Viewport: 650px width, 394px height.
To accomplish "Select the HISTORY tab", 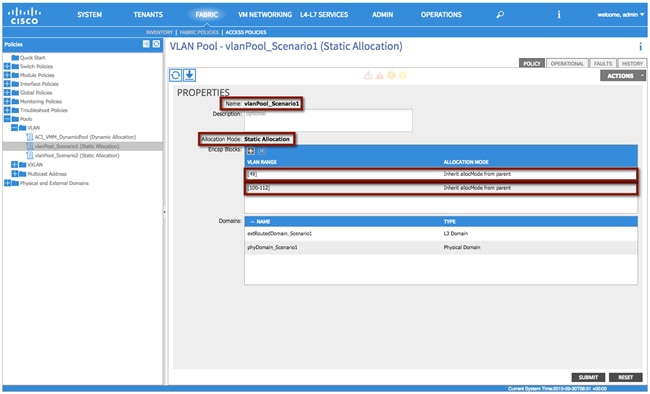I will click(632, 63).
